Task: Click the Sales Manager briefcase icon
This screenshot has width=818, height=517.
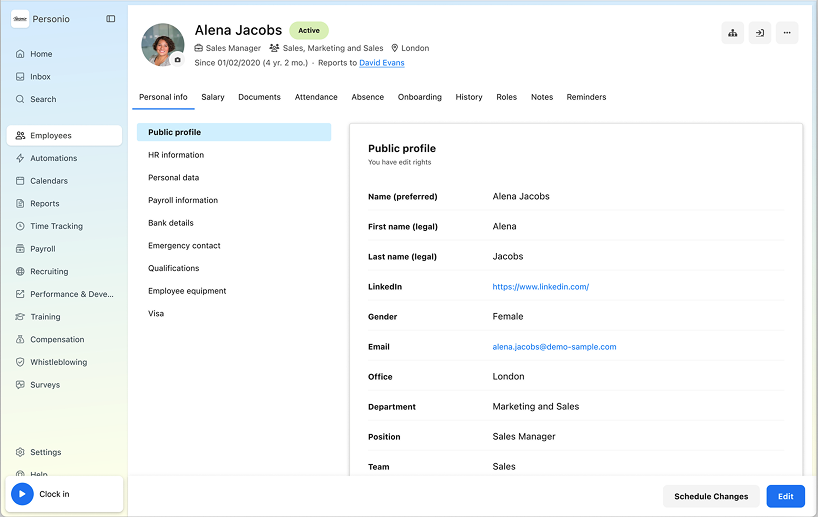Action: point(199,48)
